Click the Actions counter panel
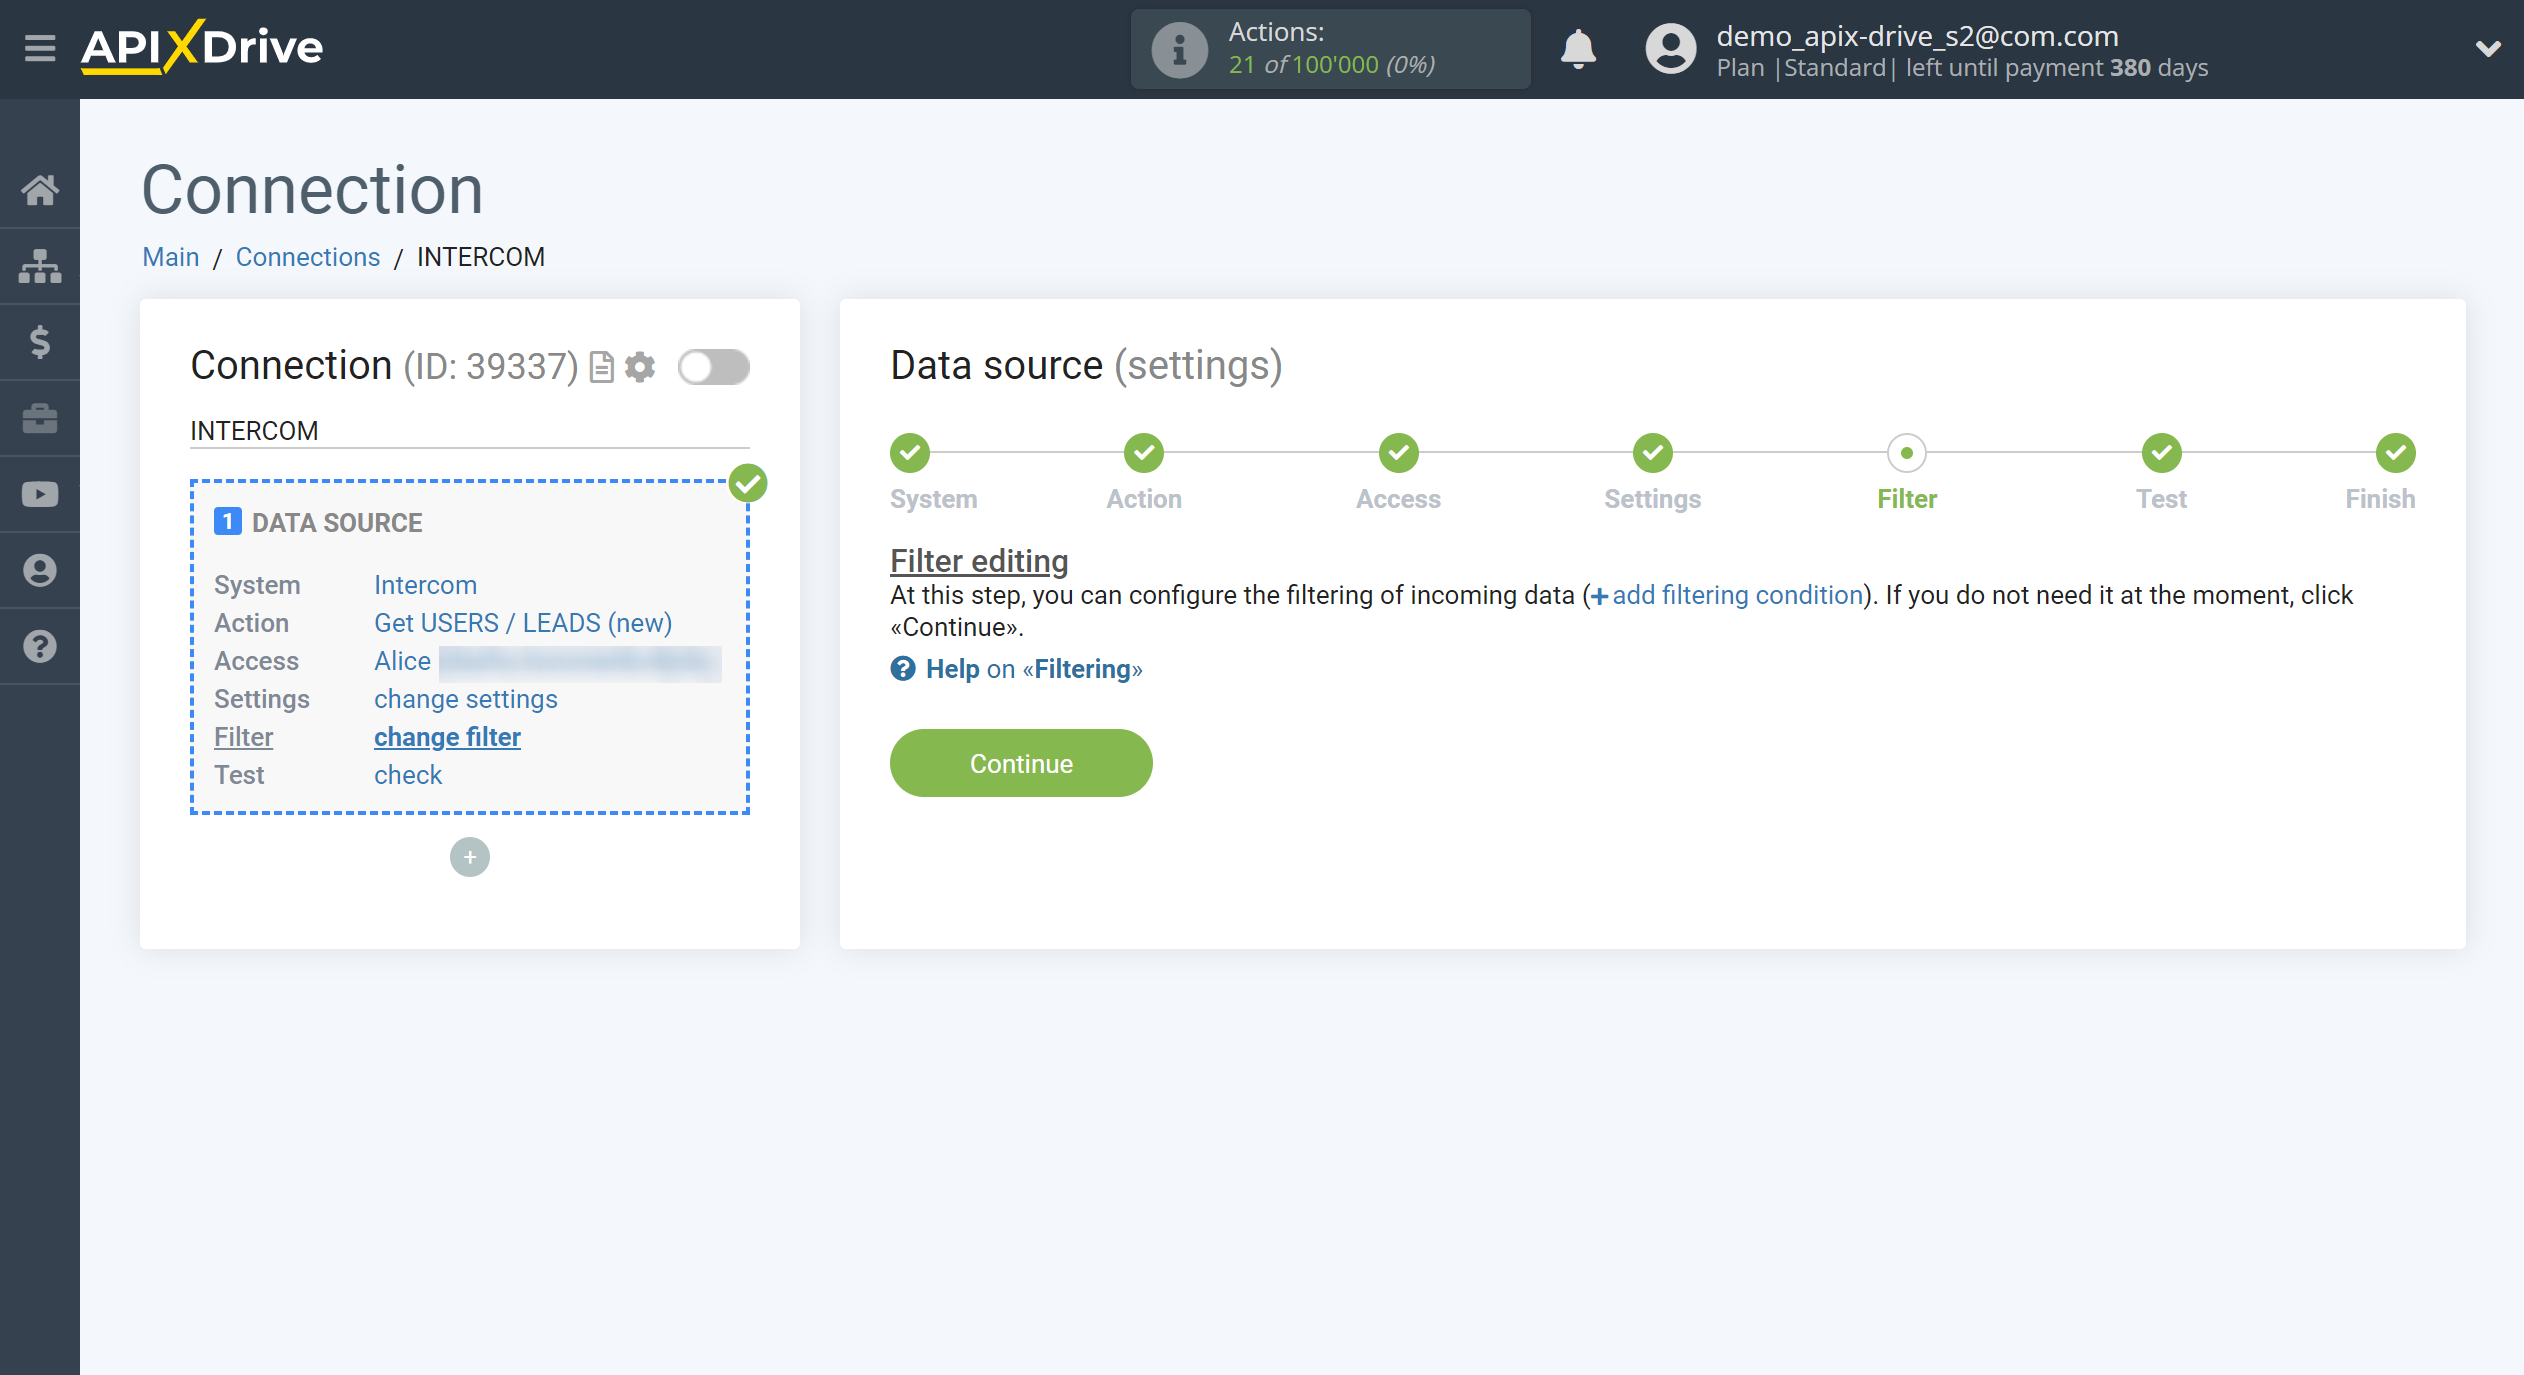This screenshot has height=1375, width=2524. (x=1330, y=49)
